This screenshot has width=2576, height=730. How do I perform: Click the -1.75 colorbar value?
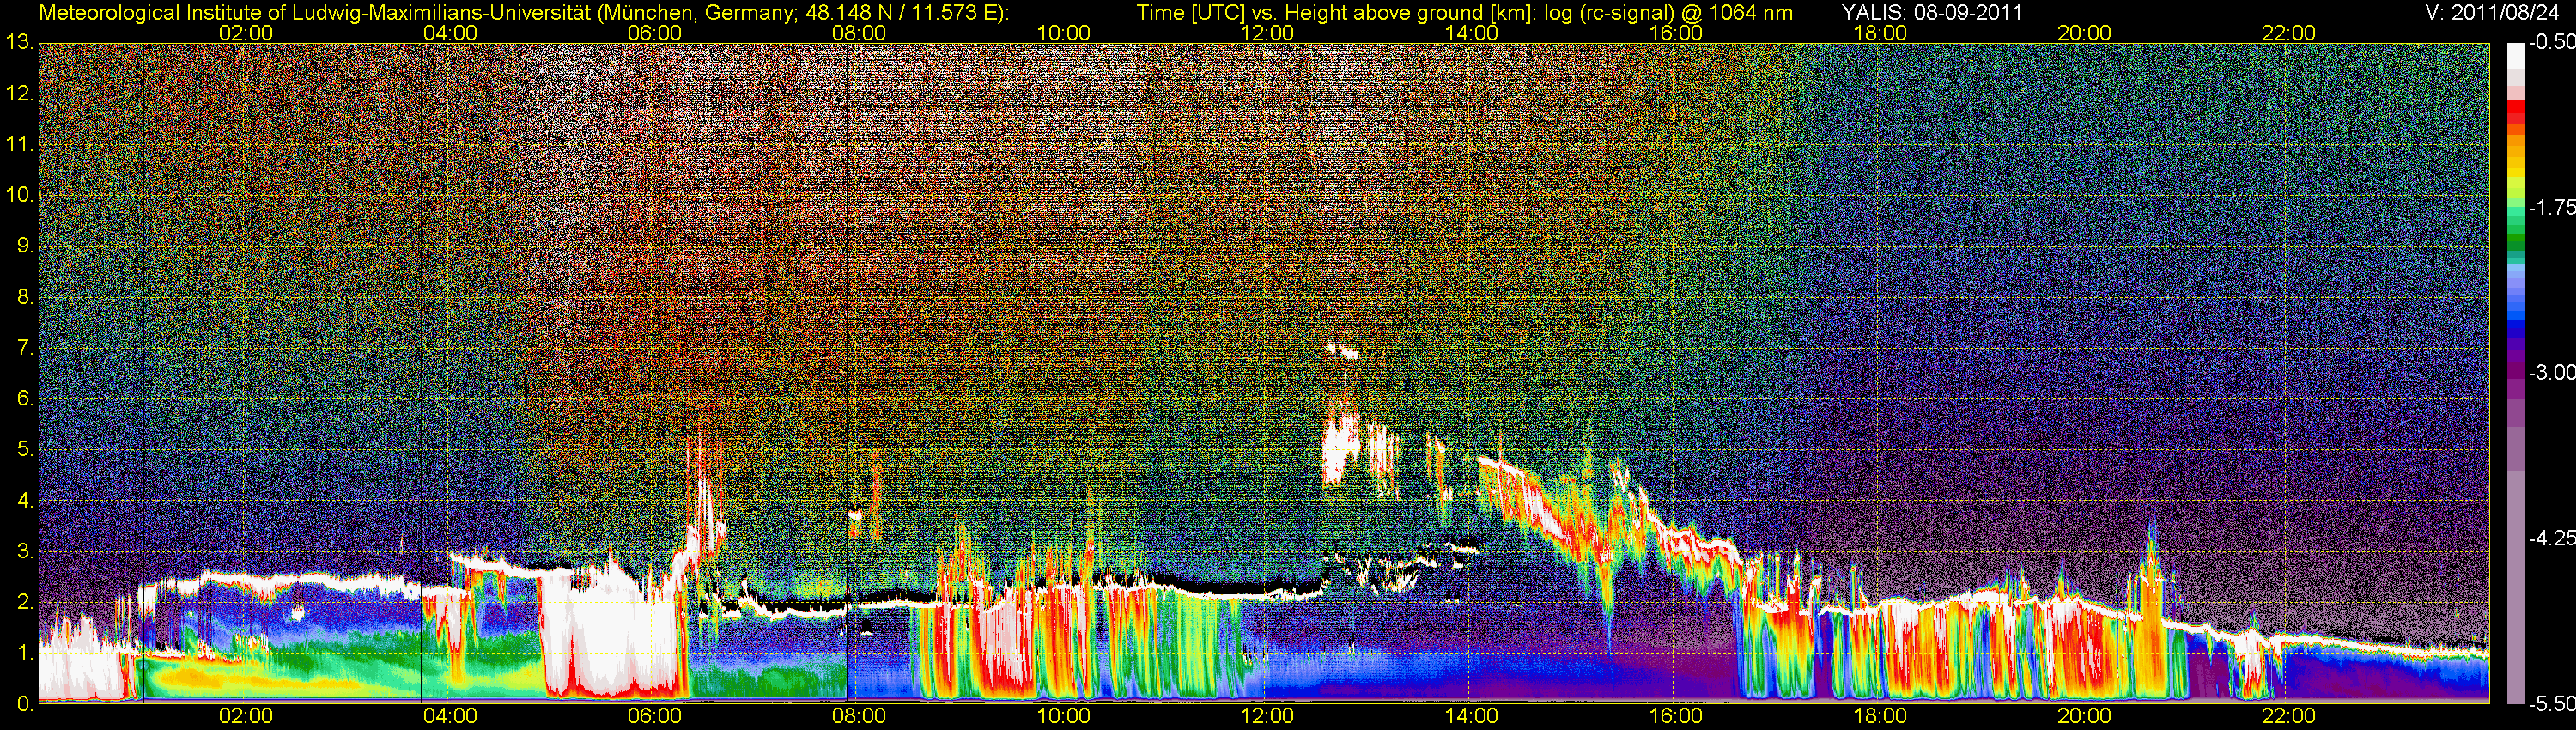coord(2551,208)
